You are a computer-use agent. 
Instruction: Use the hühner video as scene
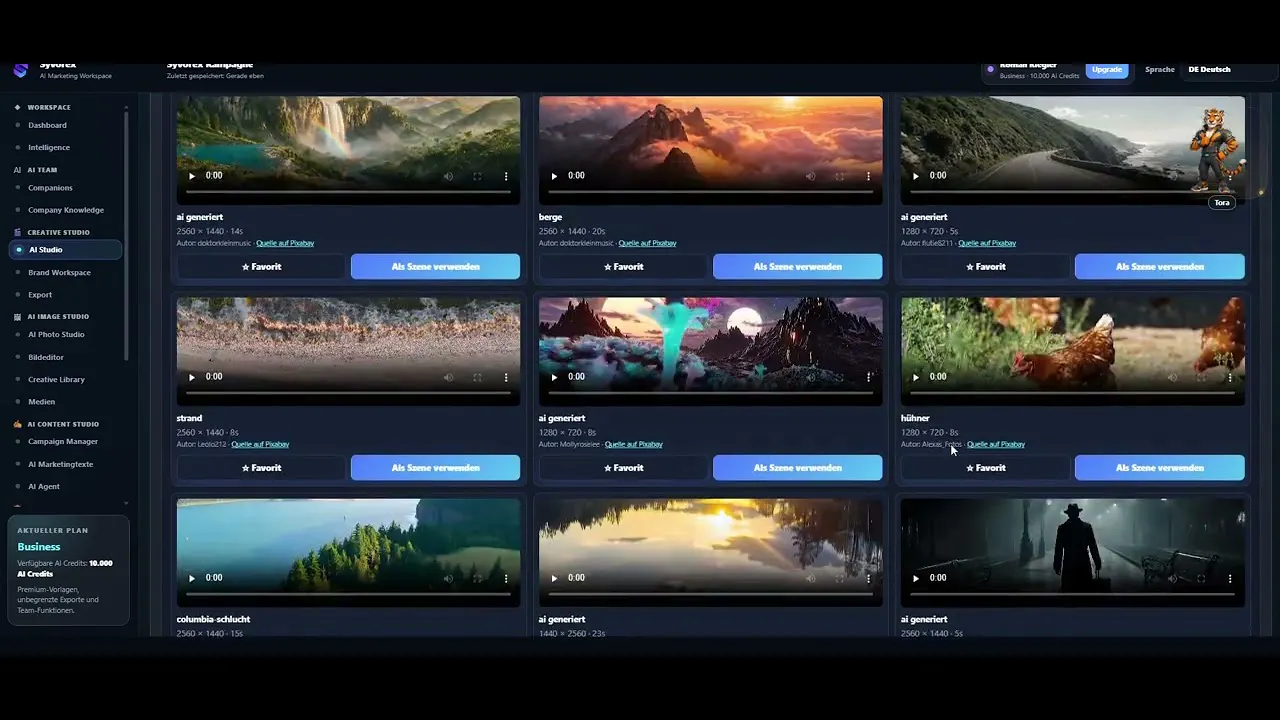(1159, 468)
